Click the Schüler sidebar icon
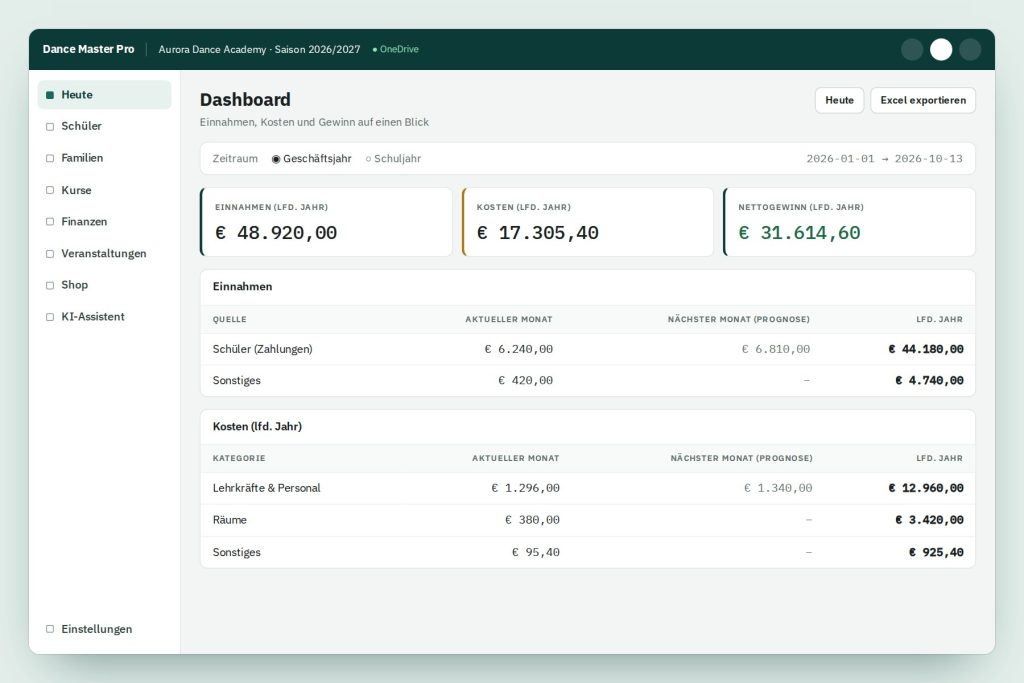This screenshot has height=683, width=1024. 50,127
